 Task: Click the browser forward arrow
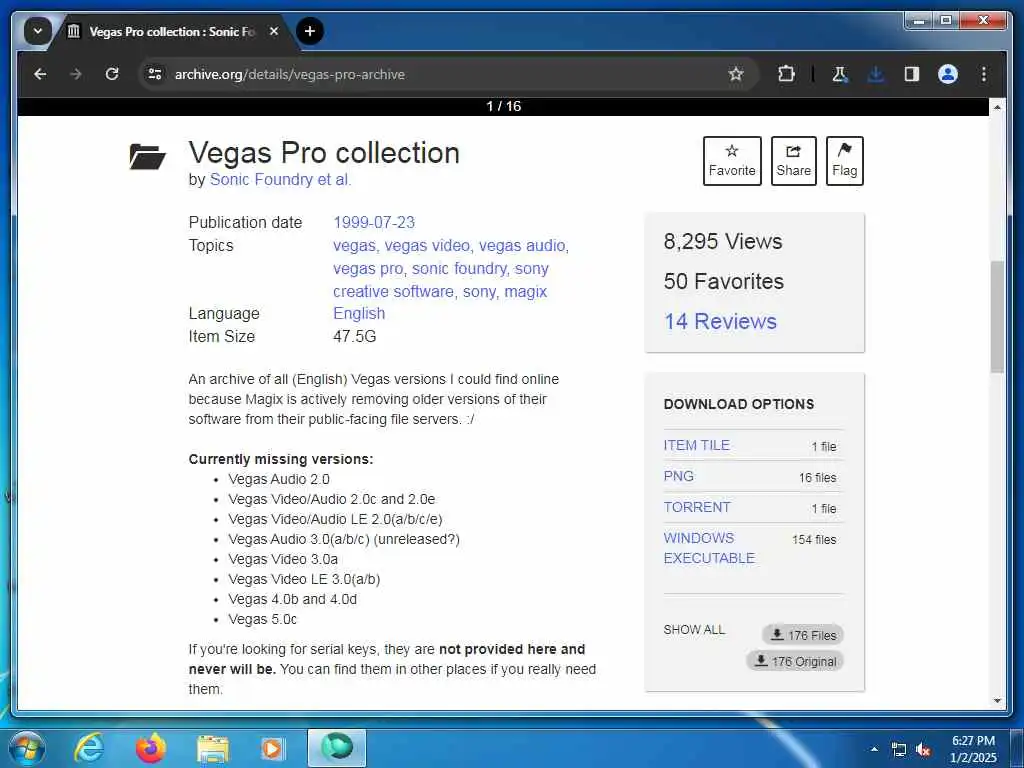[x=76, y=74]
